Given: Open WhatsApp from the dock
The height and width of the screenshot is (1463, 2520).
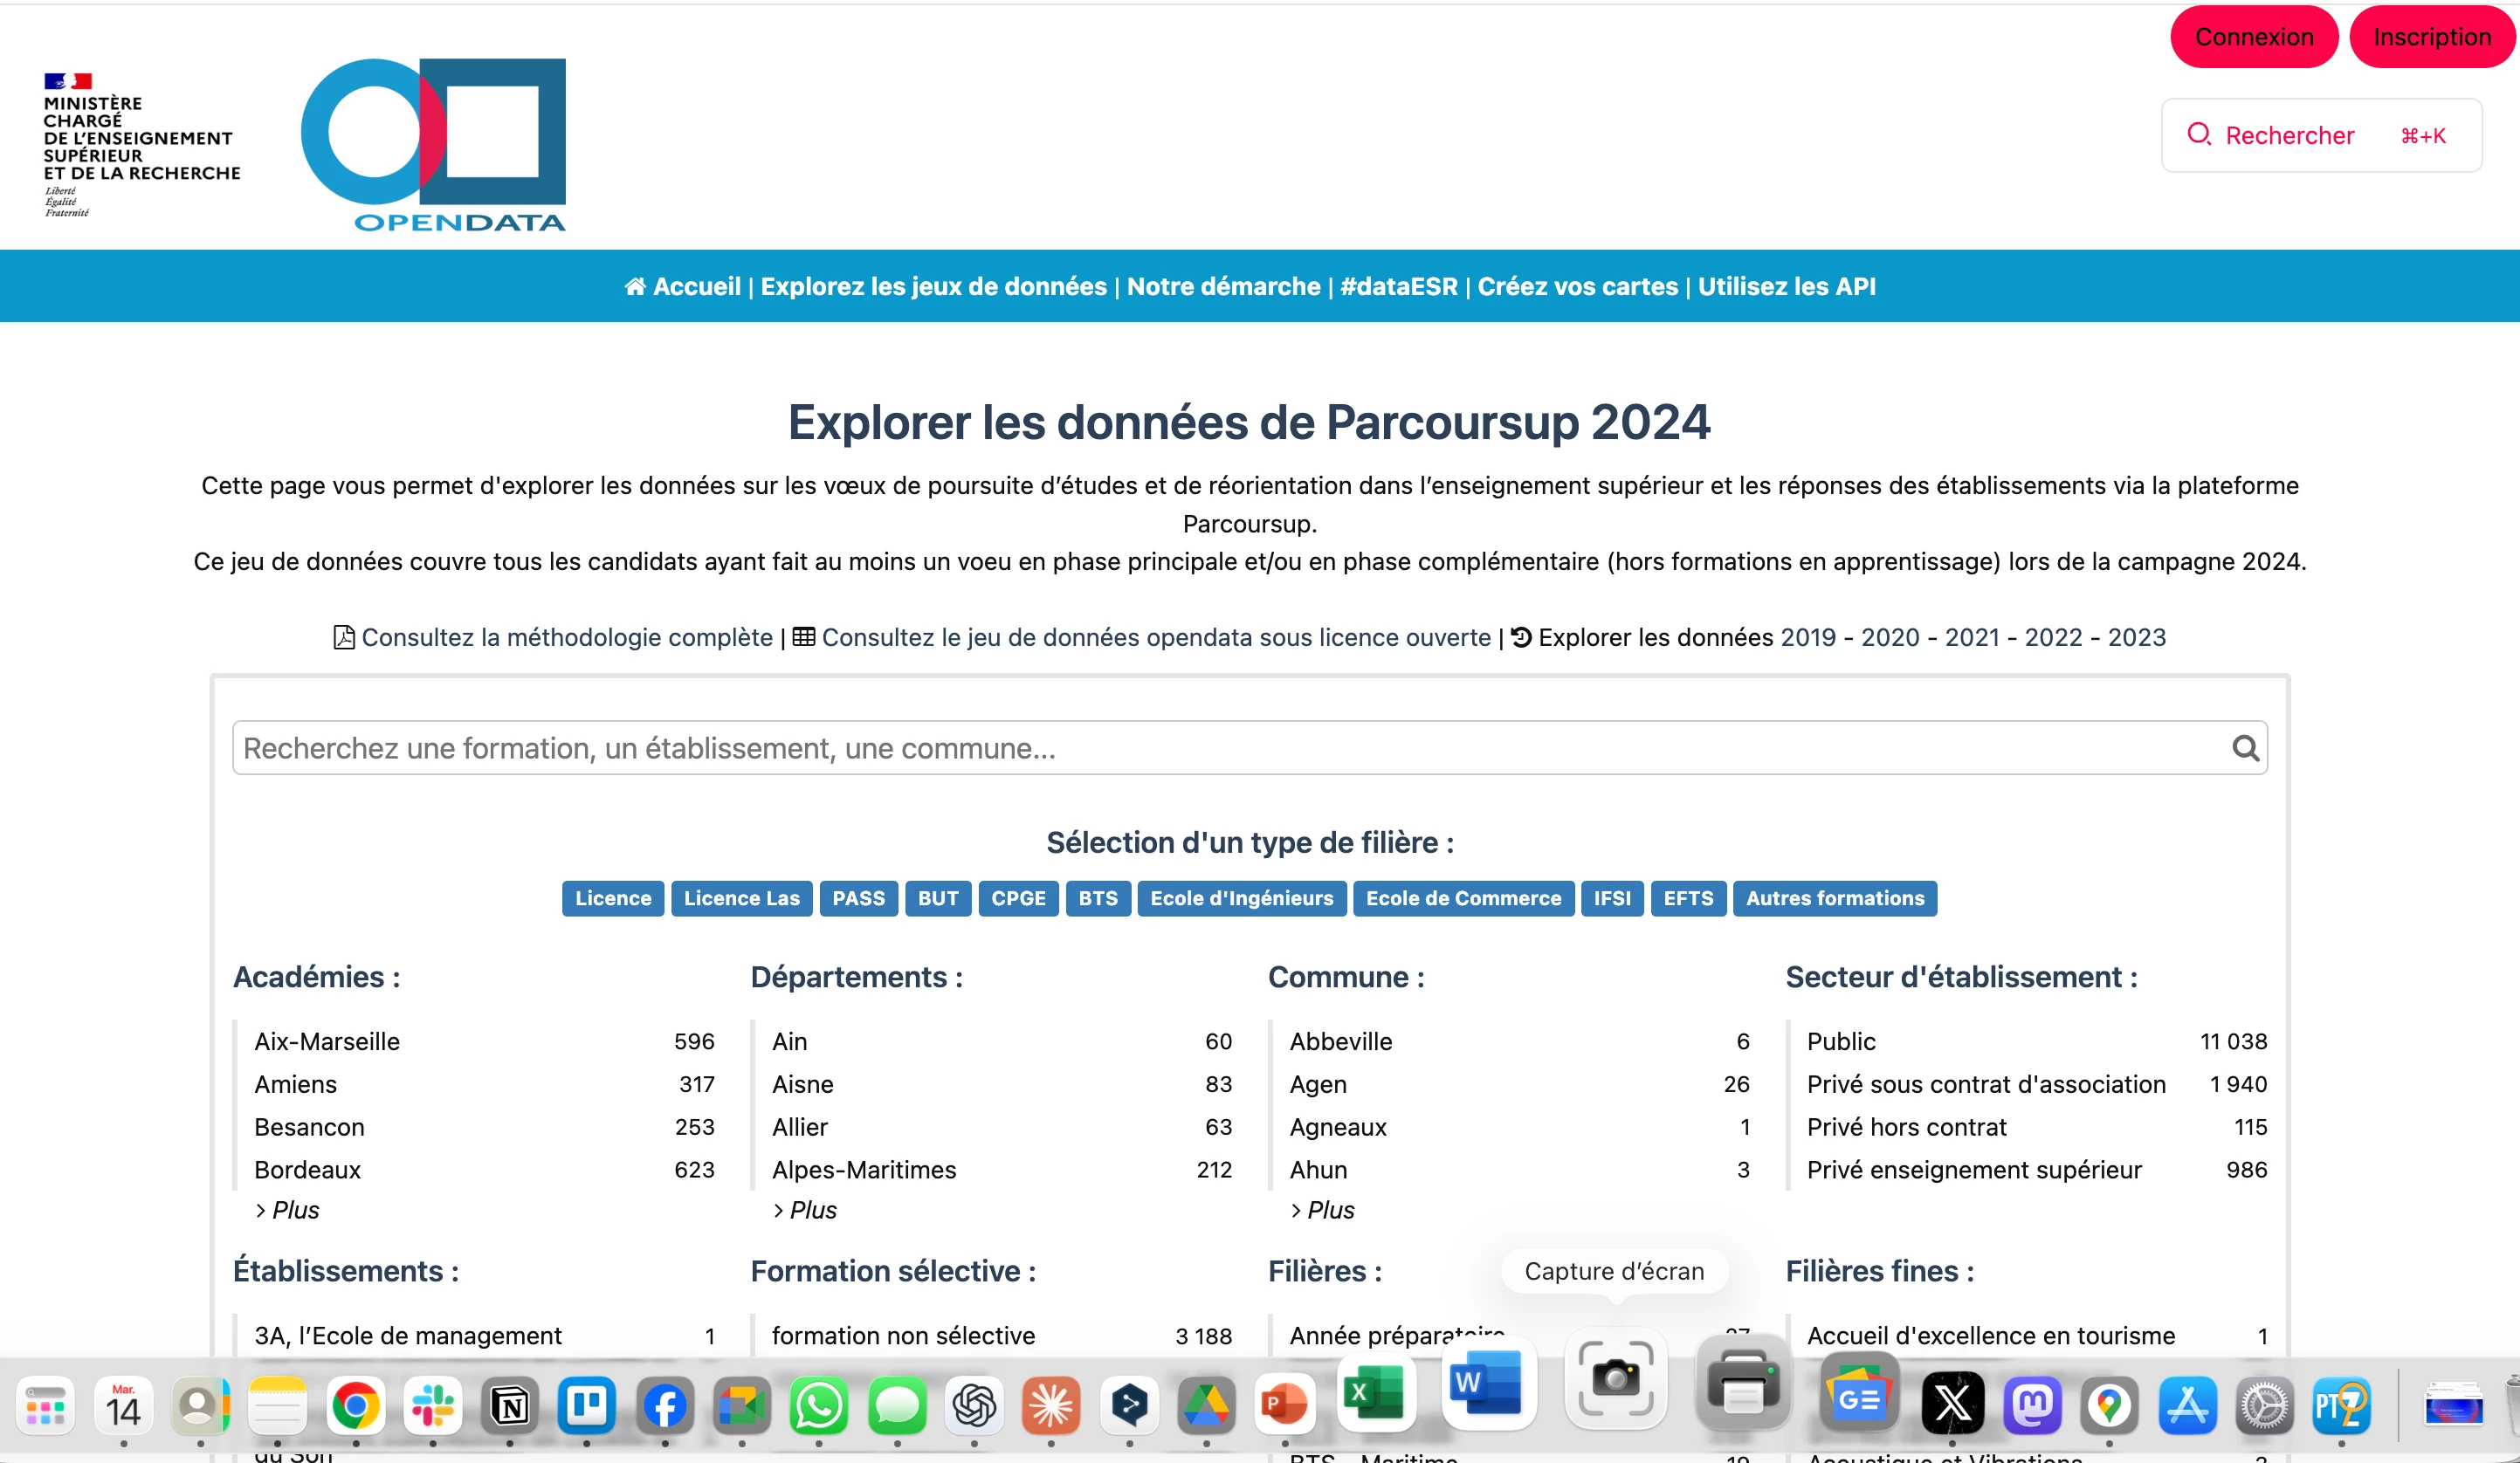Looking at the screenshot, I should tap(818, 1406).
